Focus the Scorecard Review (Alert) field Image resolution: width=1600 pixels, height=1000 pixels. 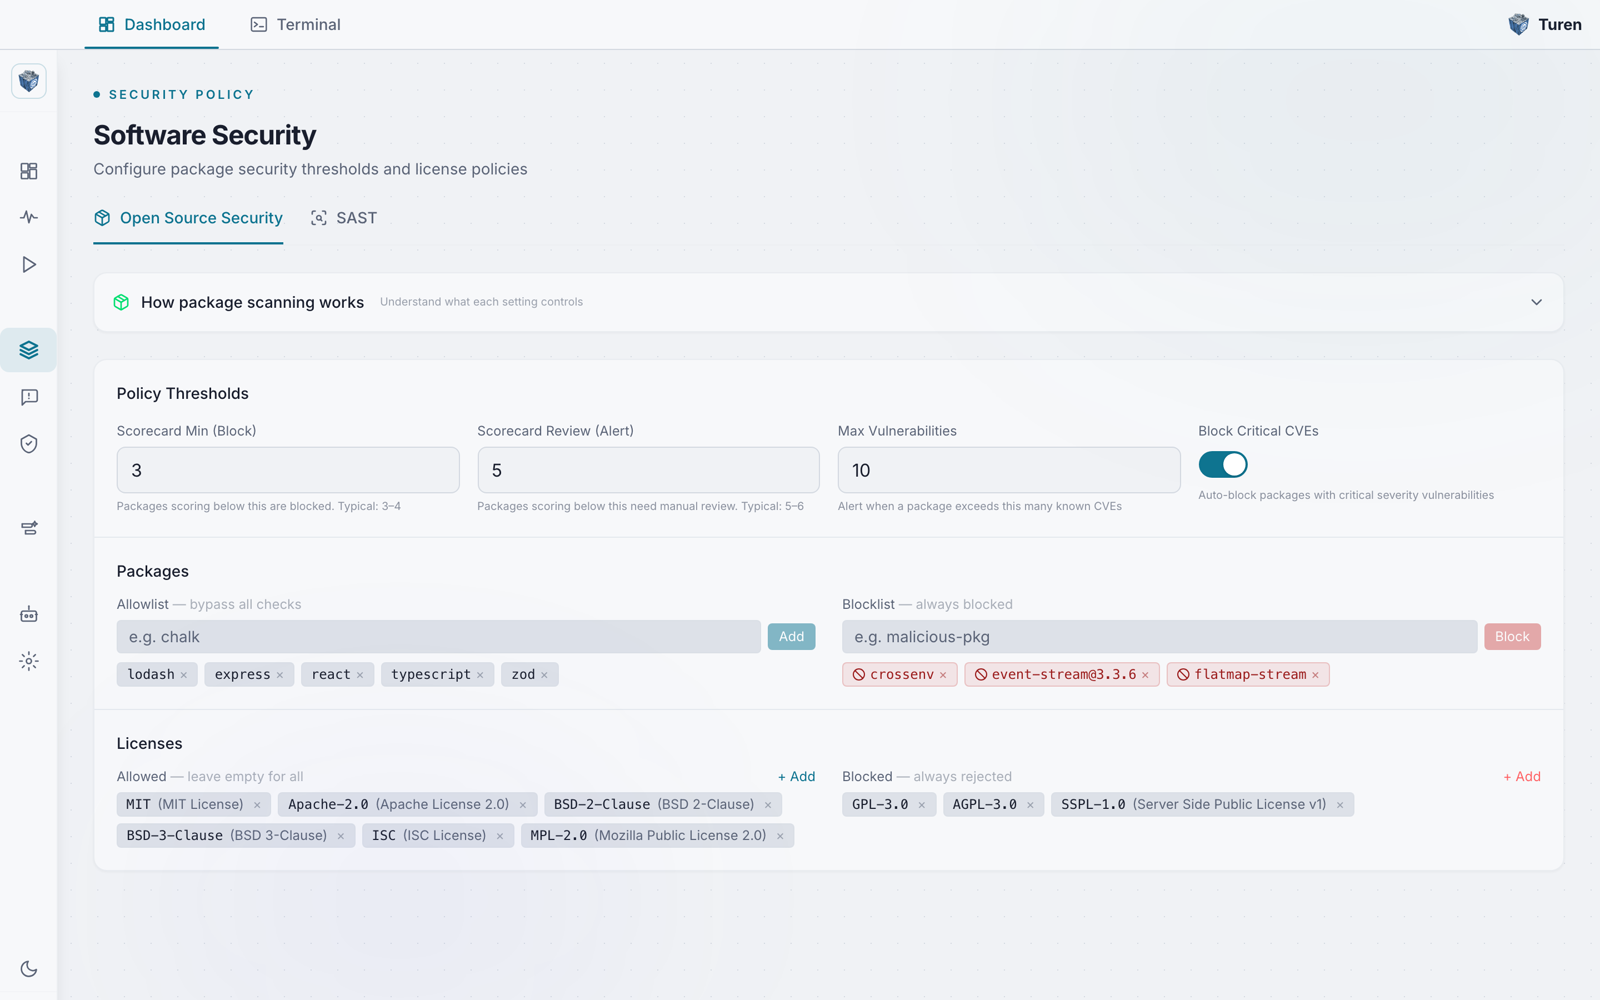coord(648,470)
